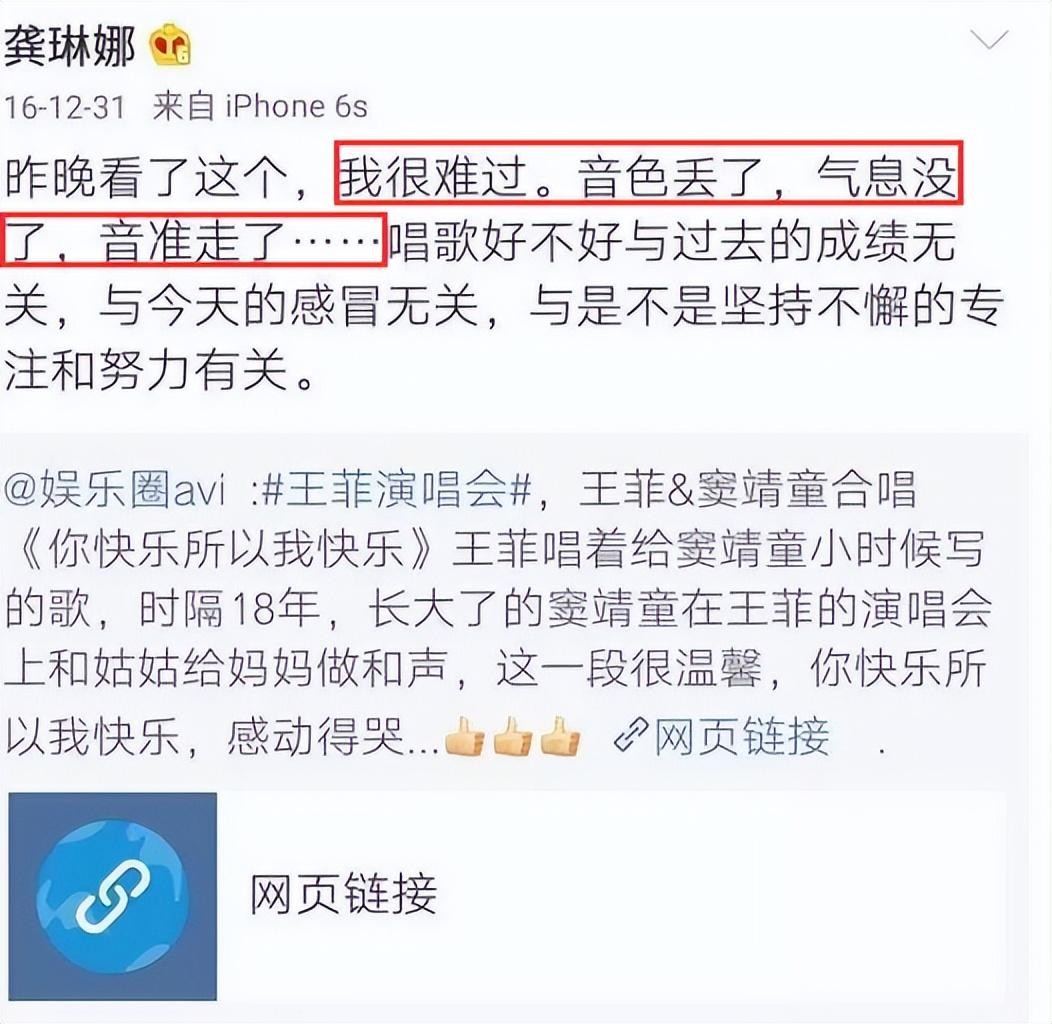
Task: Click the second thumbs-up emoji
Action: click(513, 736)
